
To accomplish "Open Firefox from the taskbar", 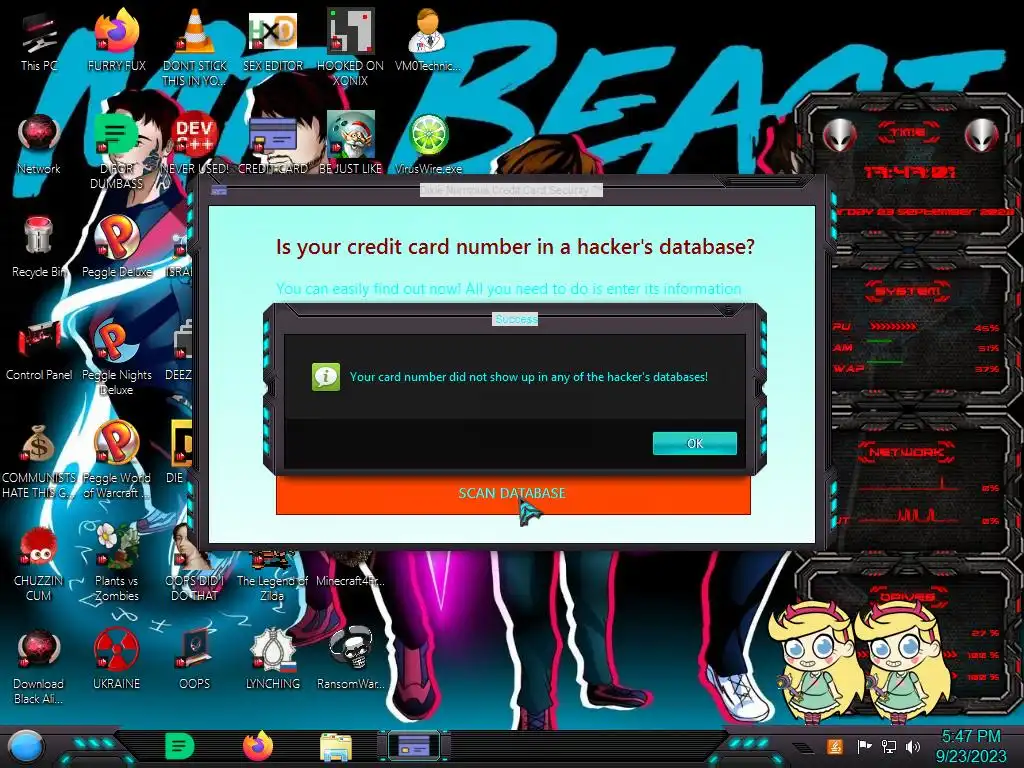I will click(x=258, y=746).
